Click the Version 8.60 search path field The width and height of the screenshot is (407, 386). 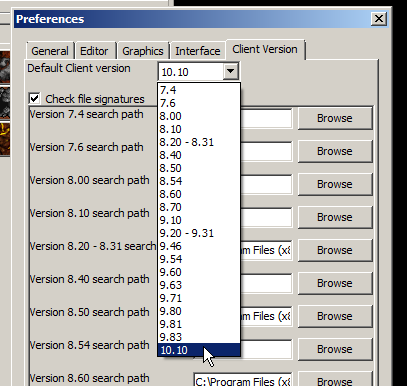(x=243, y=380)
